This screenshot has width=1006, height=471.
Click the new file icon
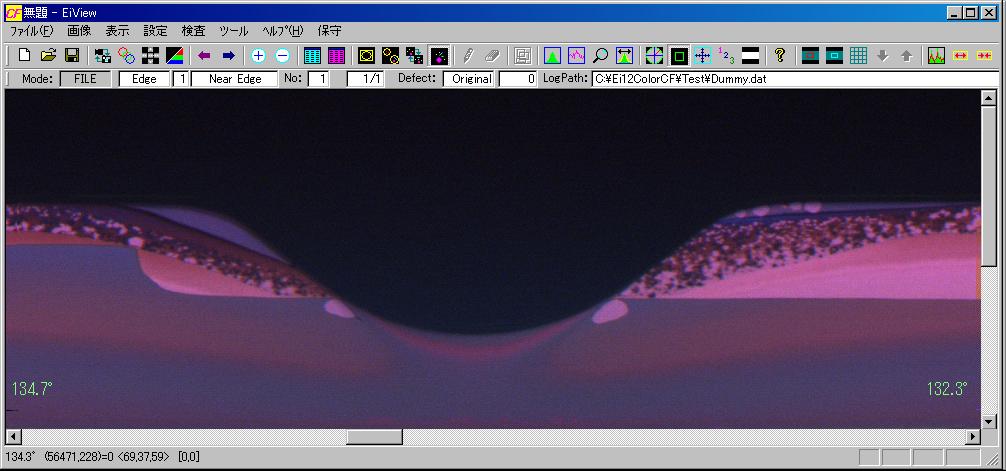(25, 56)
